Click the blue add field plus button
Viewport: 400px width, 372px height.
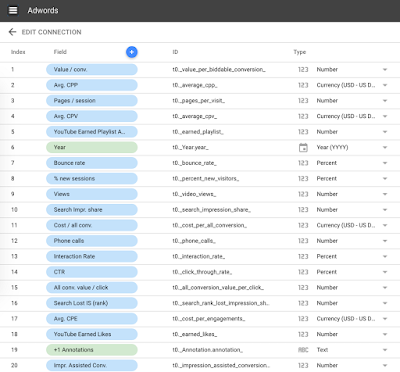click(x=132, y=52)
